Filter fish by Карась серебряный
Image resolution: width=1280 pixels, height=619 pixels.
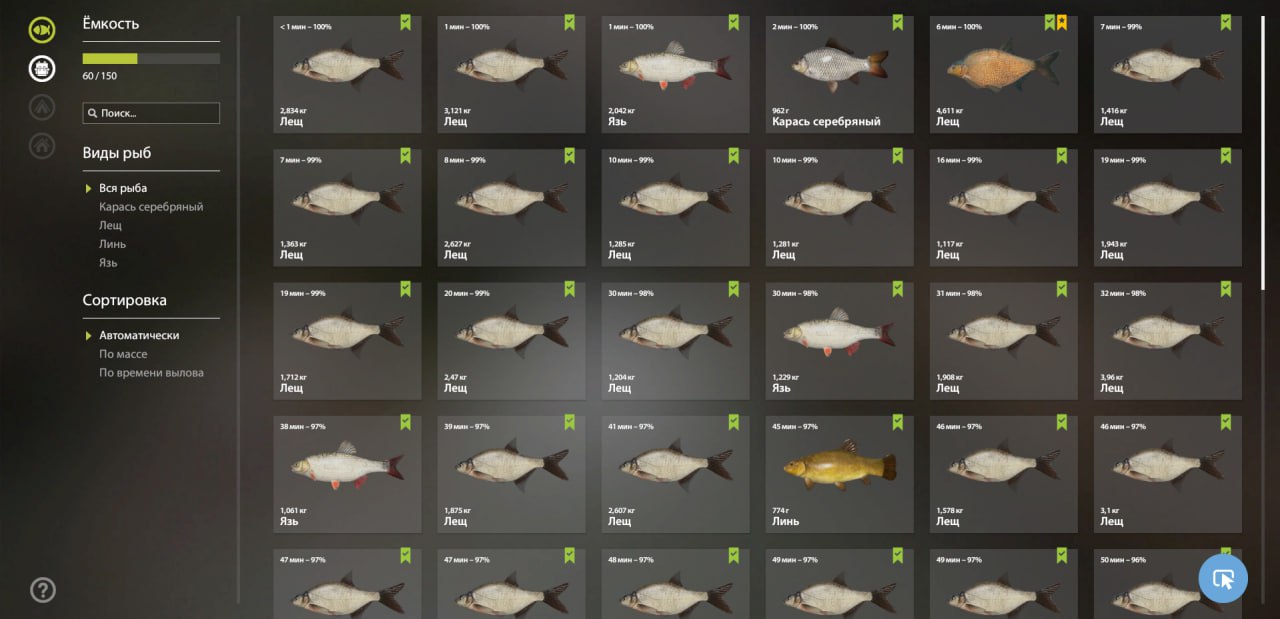[151, 207]
